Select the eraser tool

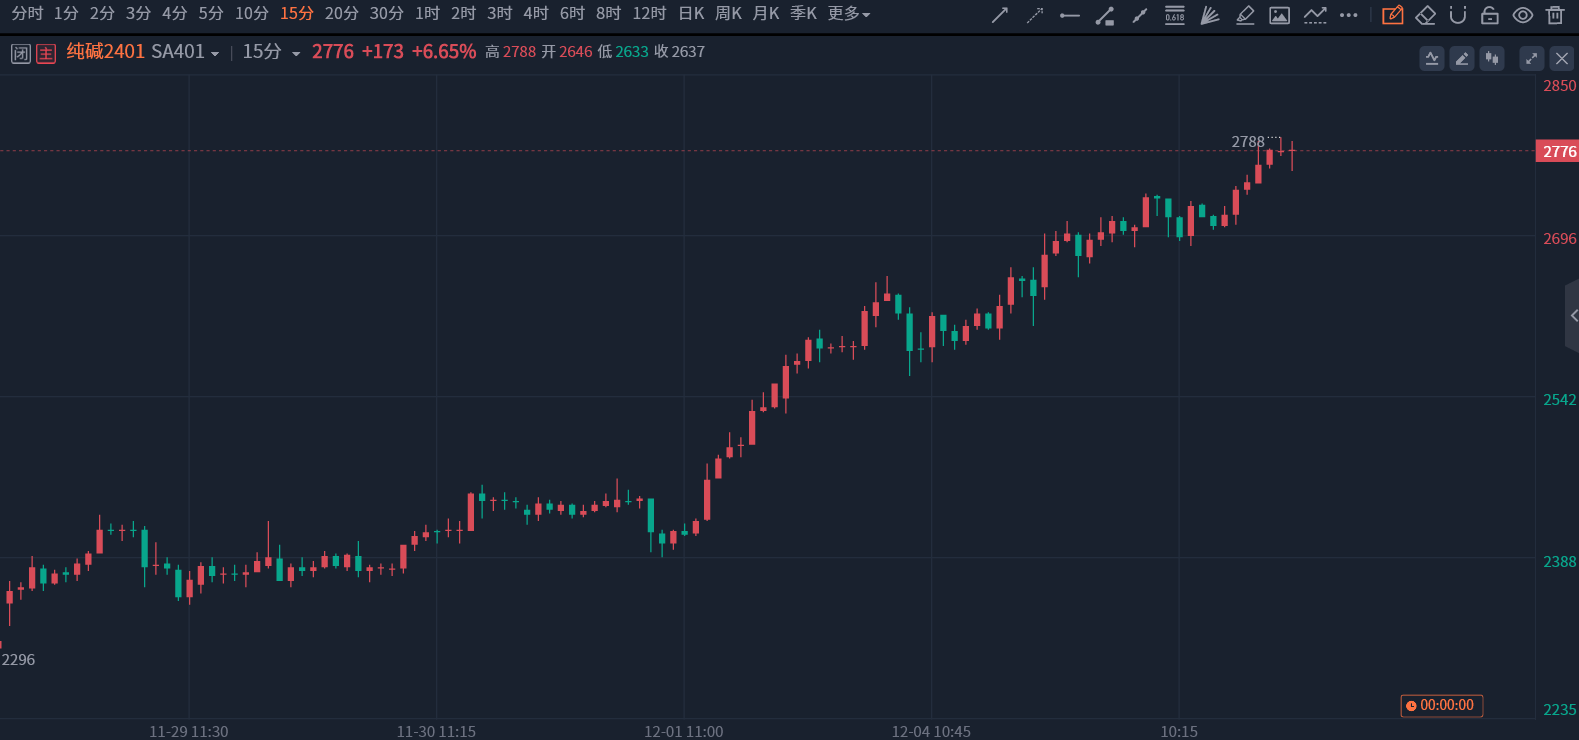(1426, 15)
